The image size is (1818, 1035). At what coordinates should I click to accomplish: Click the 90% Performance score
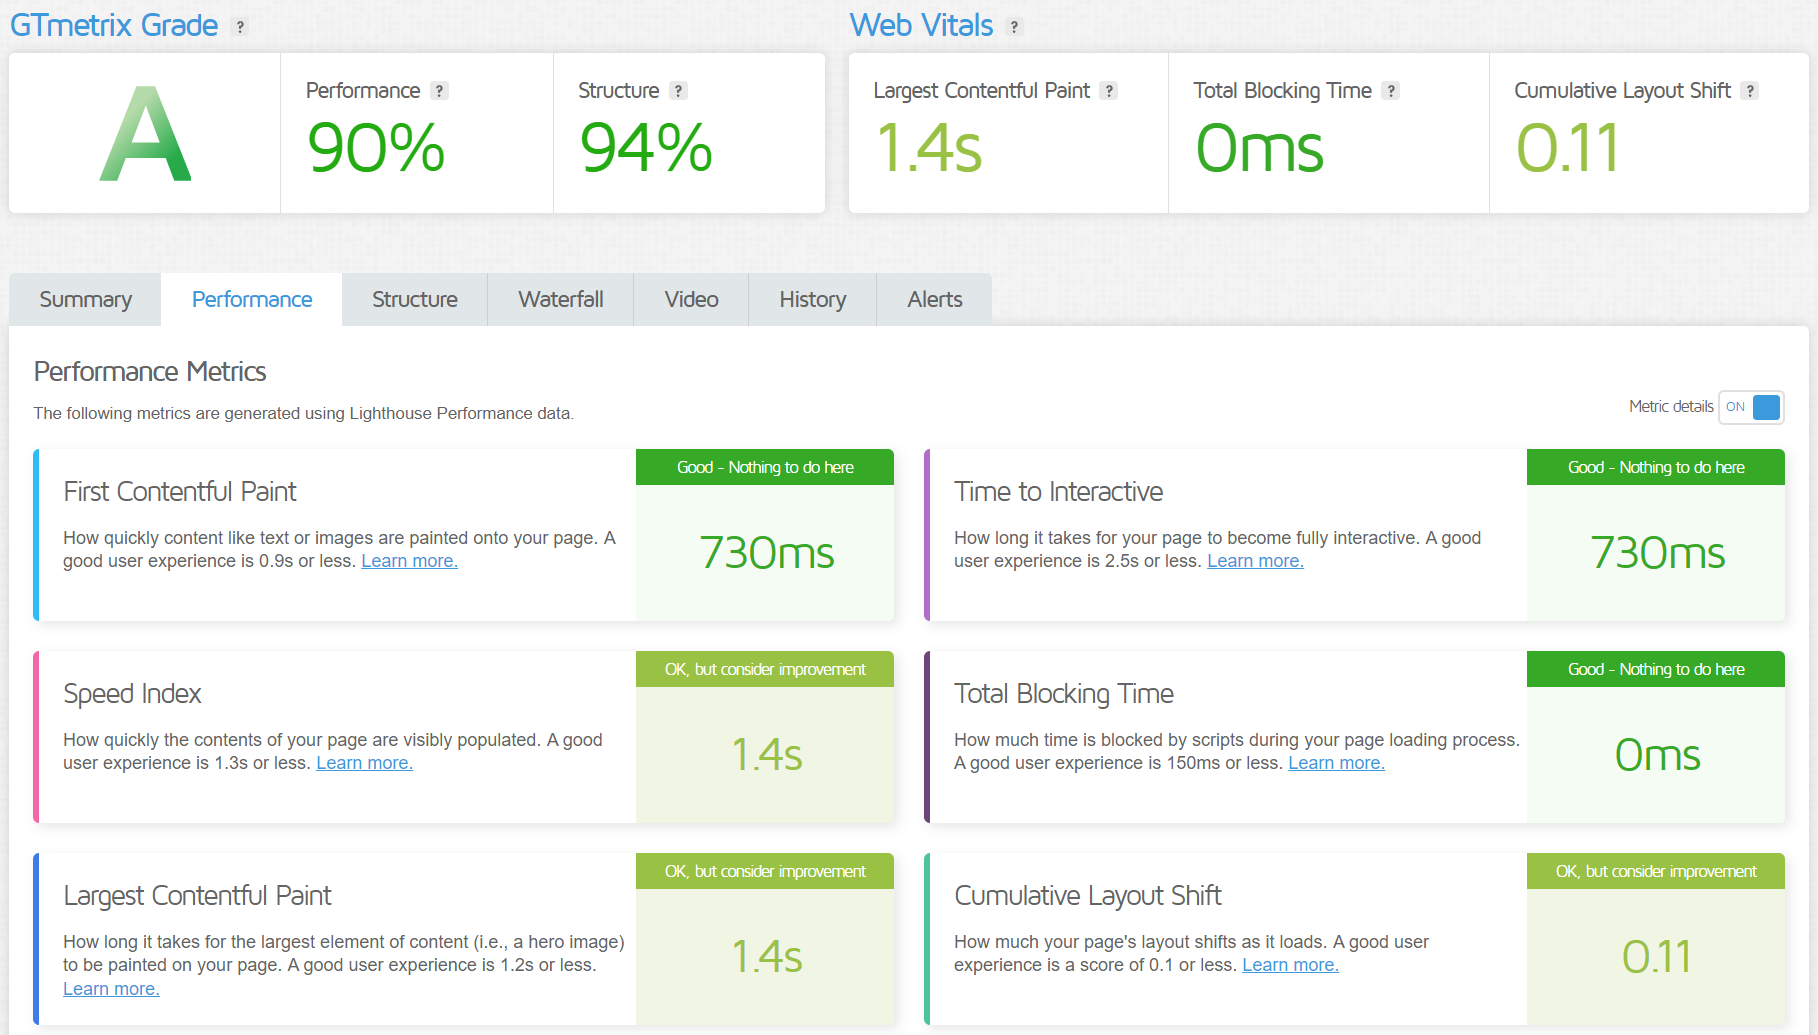coord(376,148)
